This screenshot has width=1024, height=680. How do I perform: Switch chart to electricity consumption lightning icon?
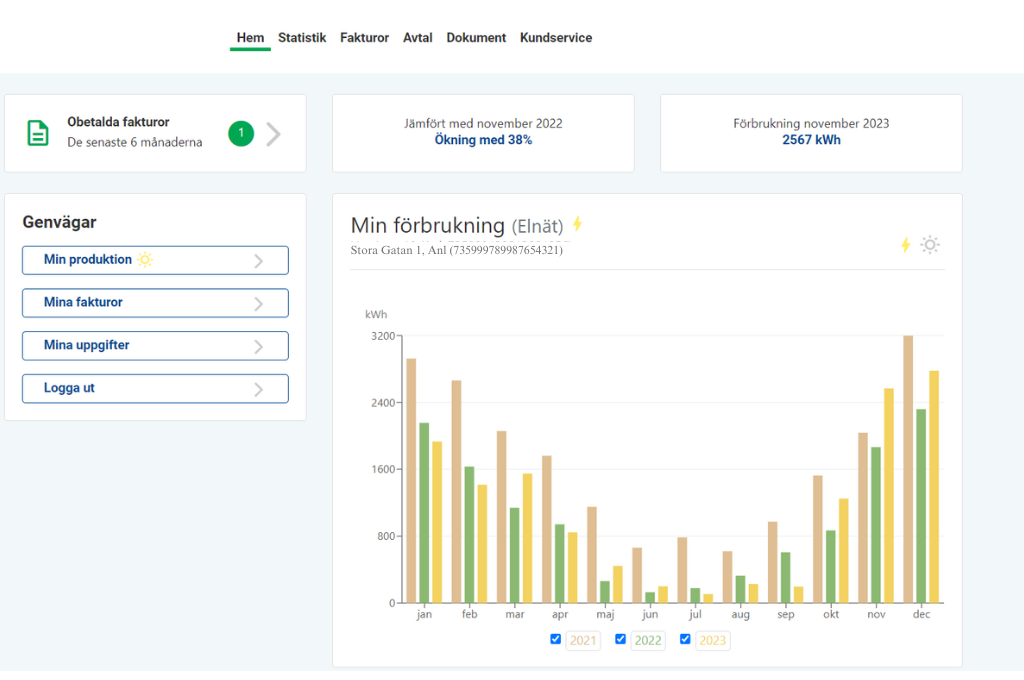pyautogui.click(x=905, y=245)
